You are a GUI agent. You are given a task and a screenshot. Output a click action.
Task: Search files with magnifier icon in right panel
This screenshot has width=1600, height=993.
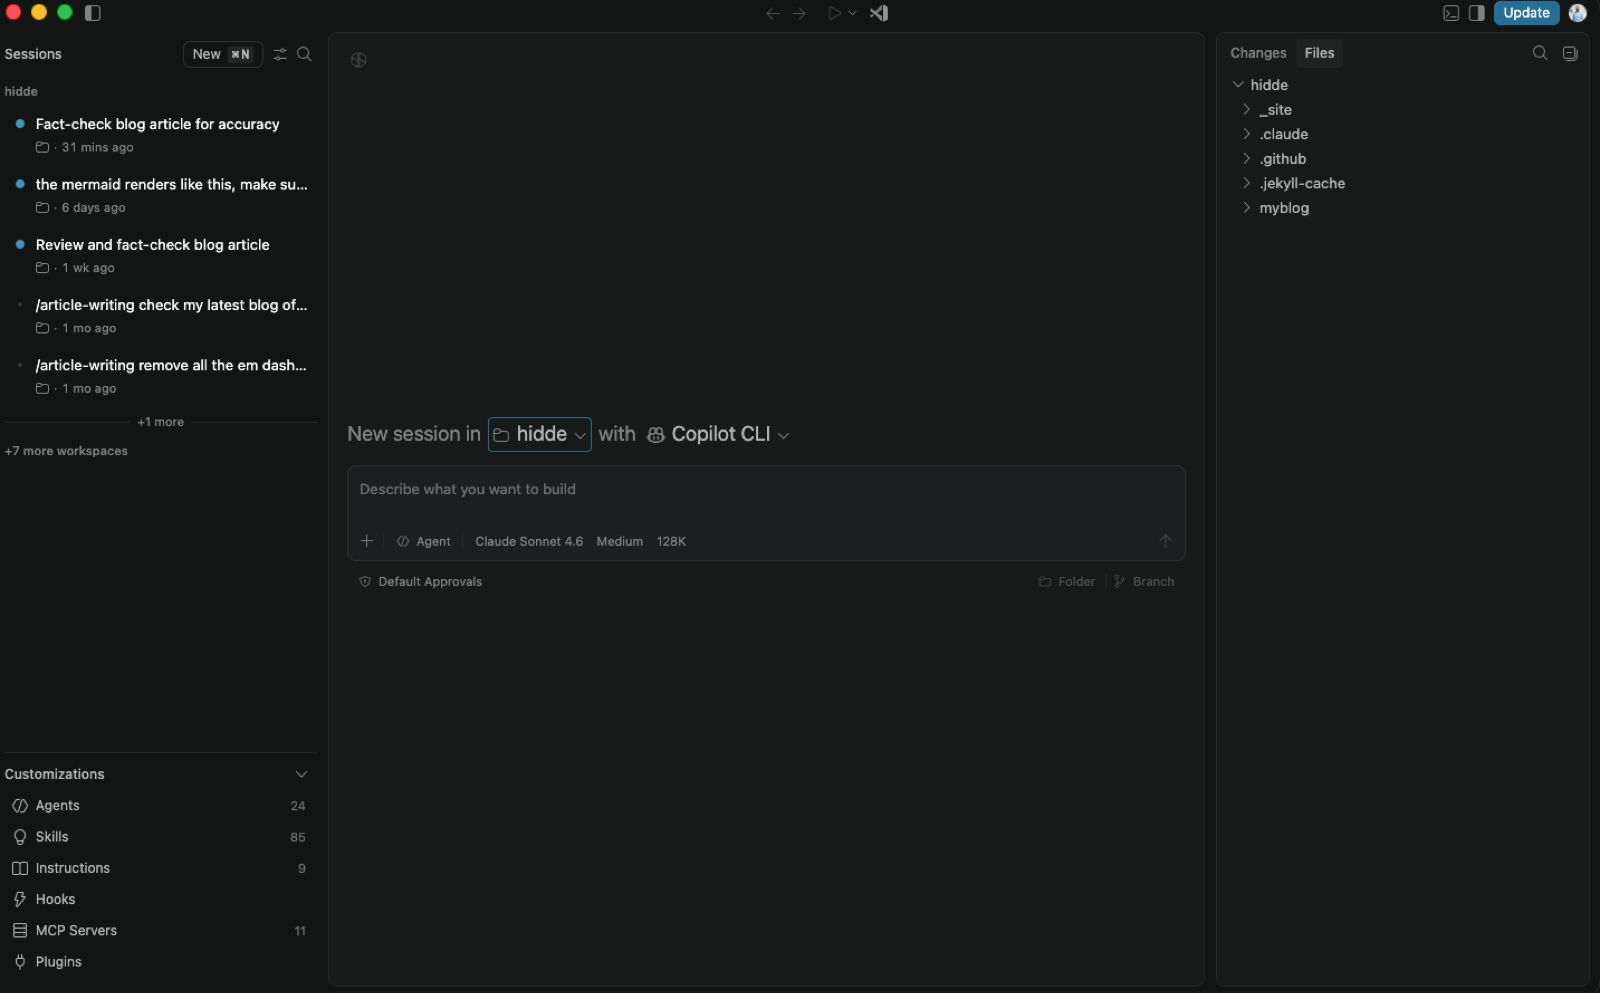[1540, 53]
